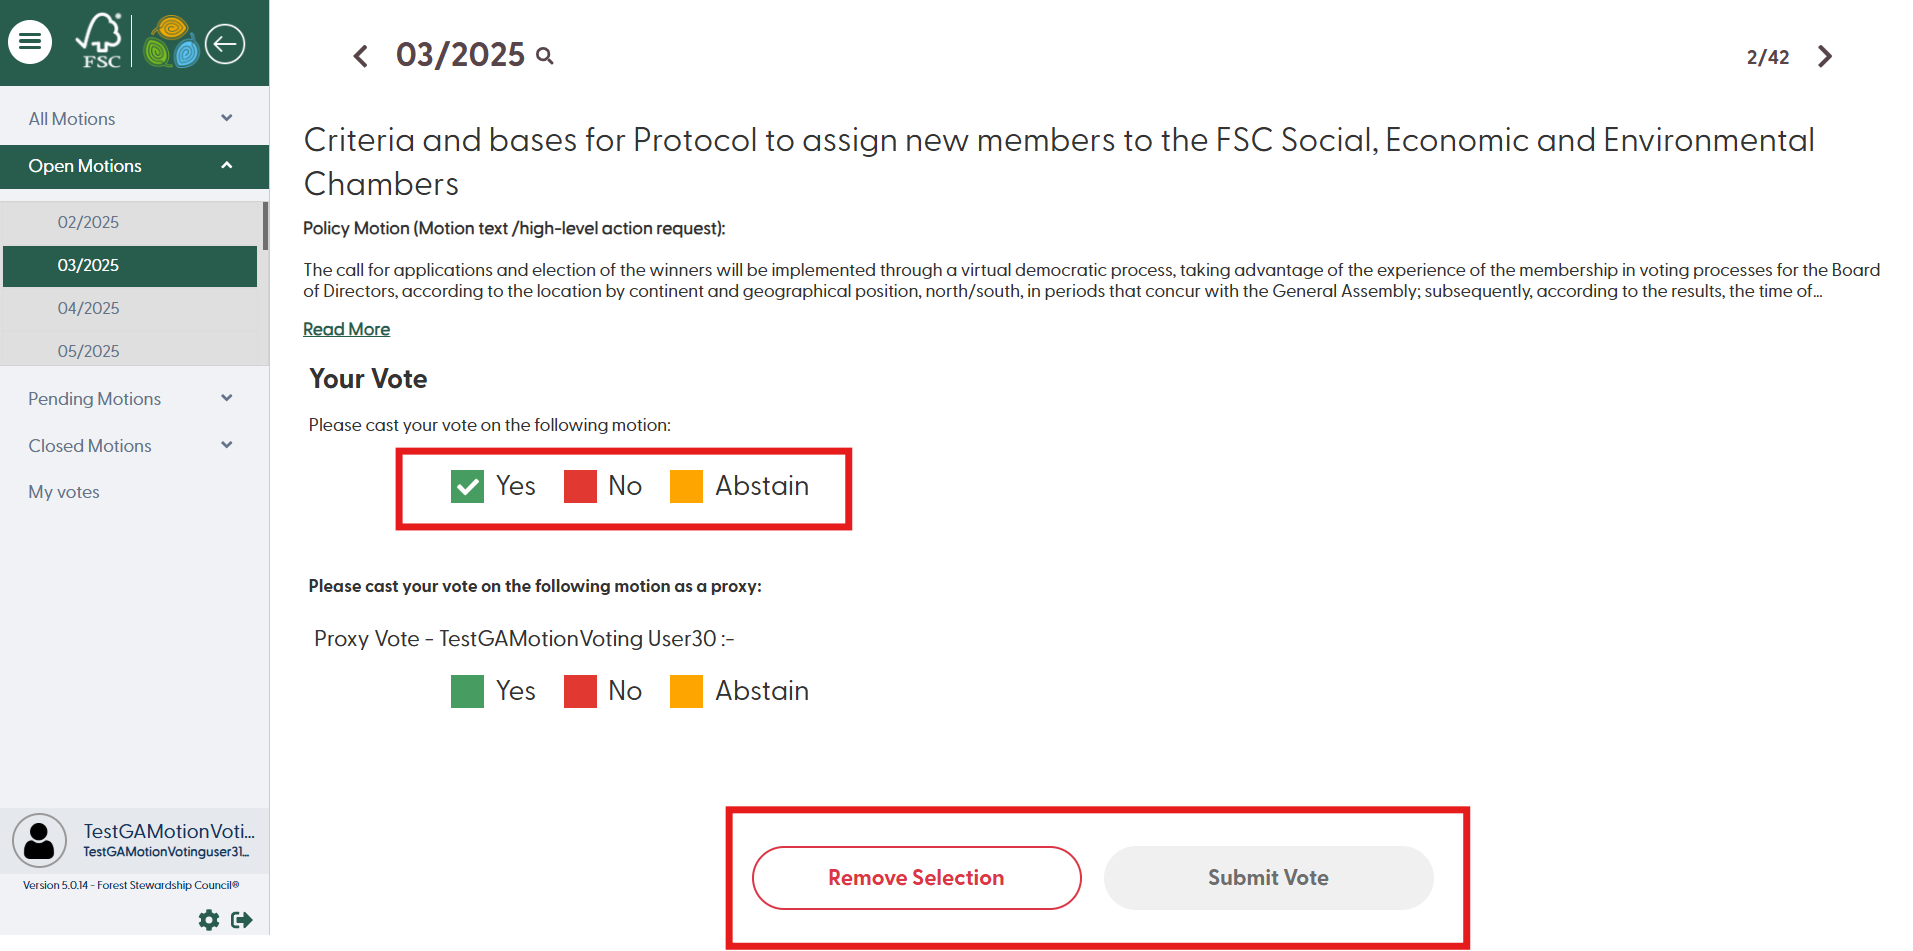Select motion 04/2025 in sidebar
The width and height of the screenshot is (1913, 951).
(x=88, y=308)
